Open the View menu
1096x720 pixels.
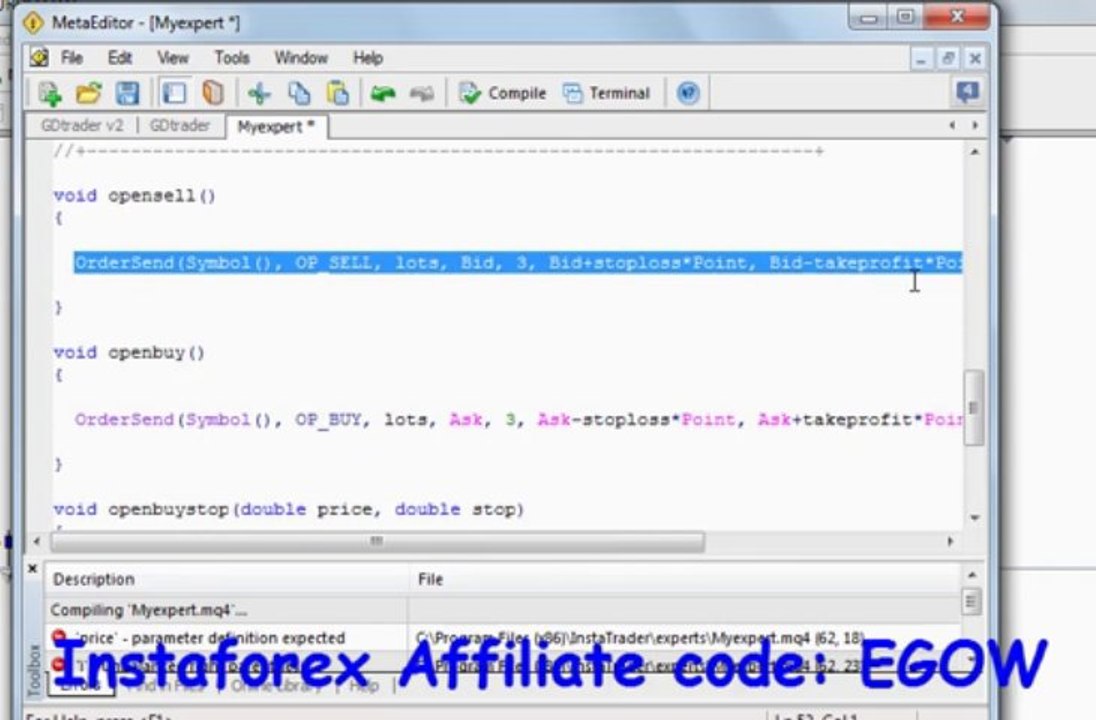pyautogui.click(x=173, y=57)
